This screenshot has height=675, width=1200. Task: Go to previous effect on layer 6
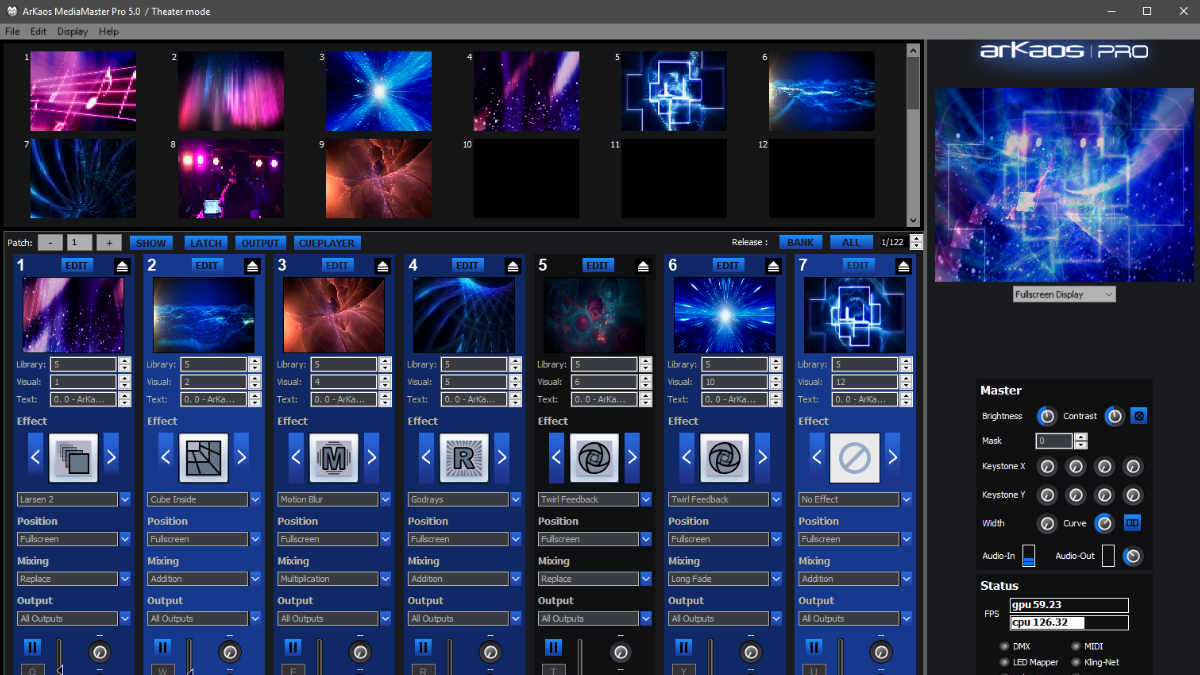click(686, 458)
